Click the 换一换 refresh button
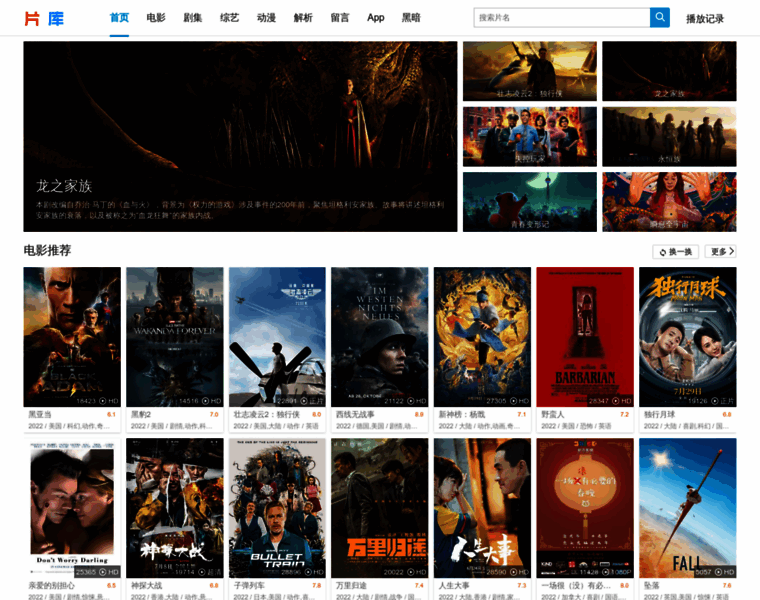 click(x=675, y=252)
